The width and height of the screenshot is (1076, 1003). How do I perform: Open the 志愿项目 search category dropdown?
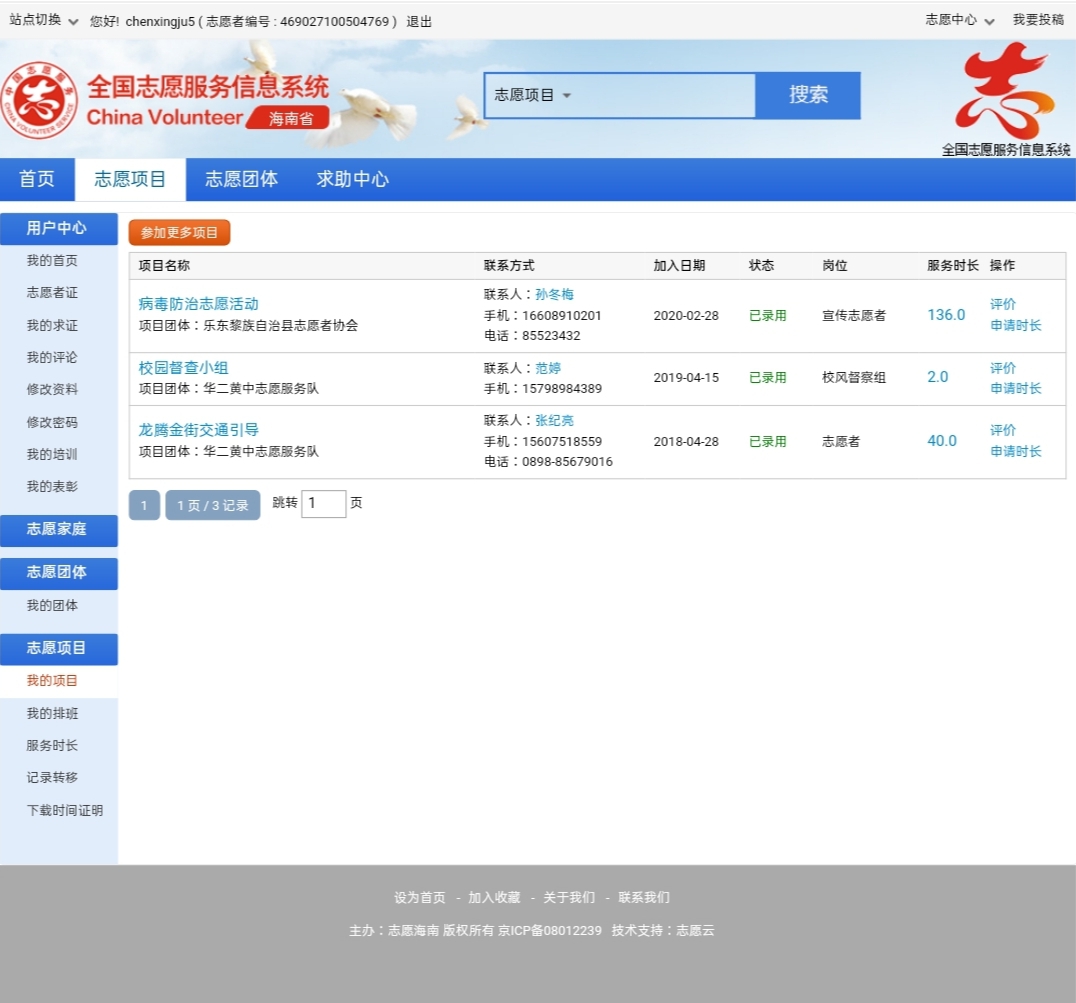click(533, 96)
